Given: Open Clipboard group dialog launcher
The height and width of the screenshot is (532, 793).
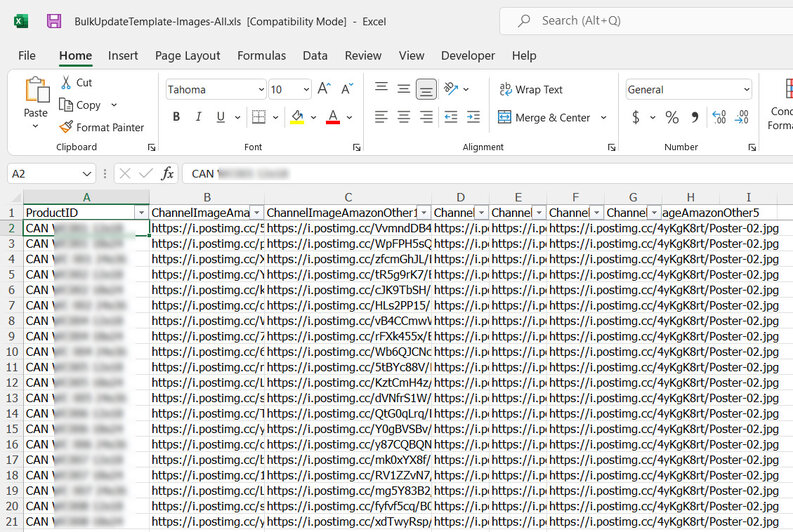Looking at the screenshot, I should [x=151, y=147].
